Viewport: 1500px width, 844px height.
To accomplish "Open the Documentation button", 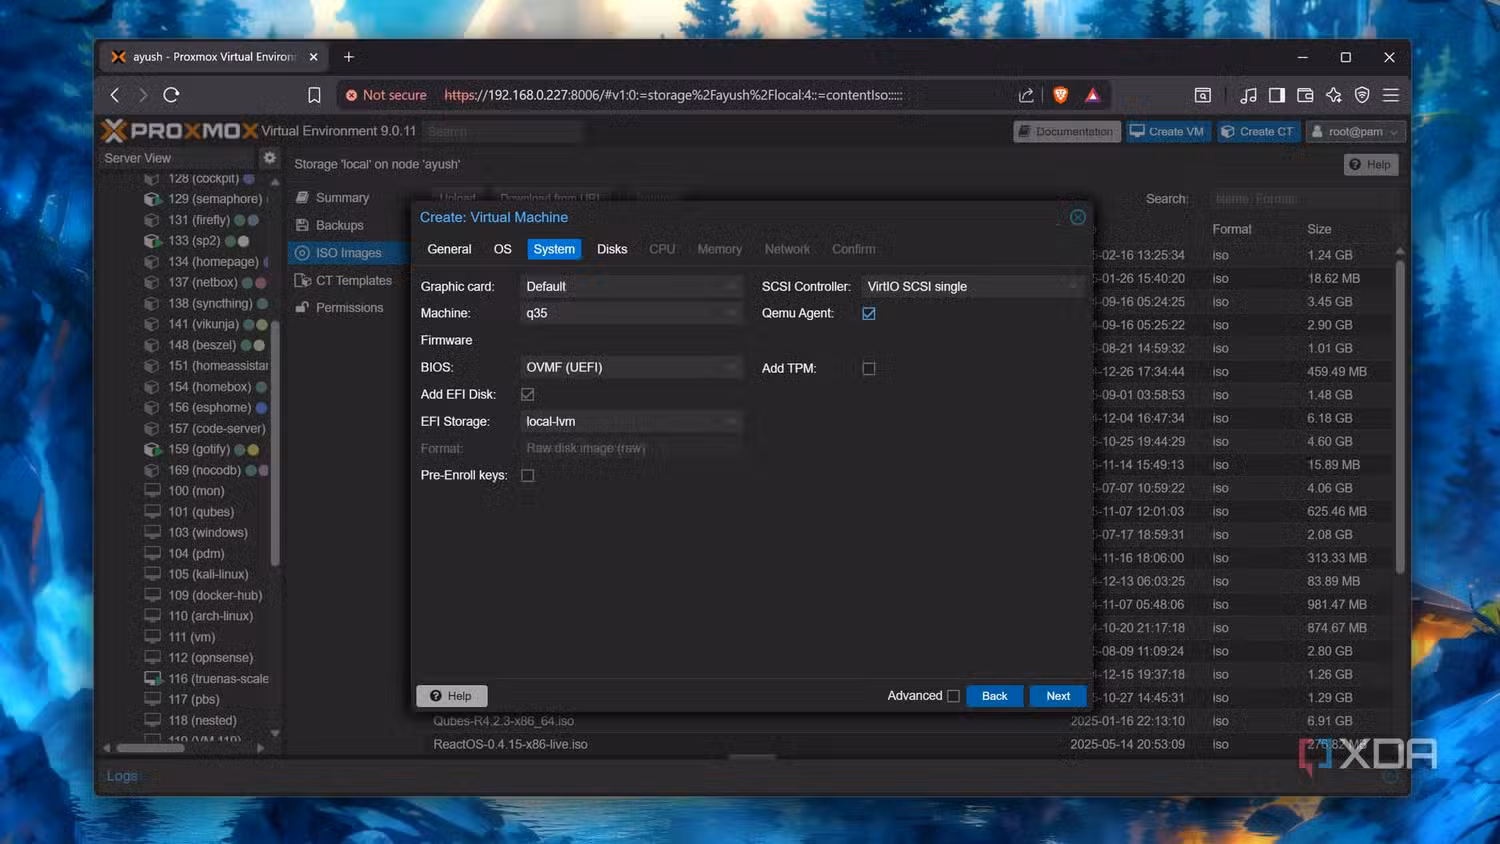I will 1066,131.
